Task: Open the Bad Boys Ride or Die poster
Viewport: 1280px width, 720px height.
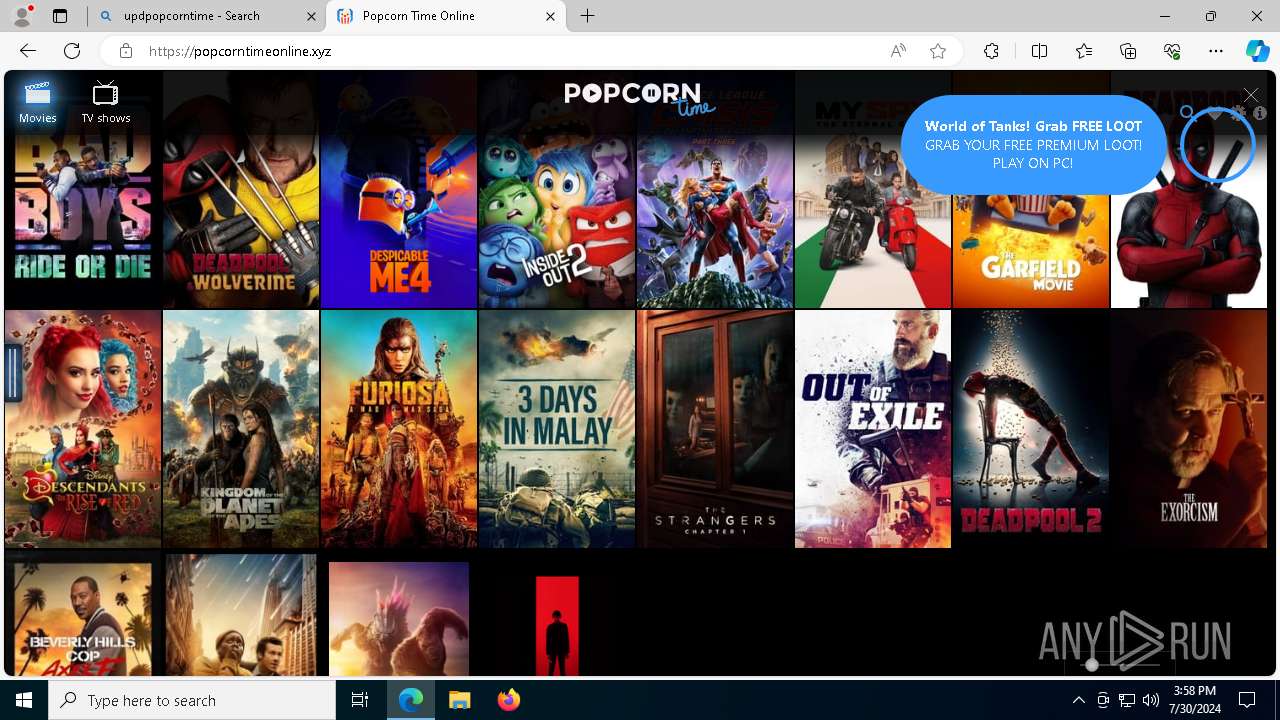Action: click(83, 190)
